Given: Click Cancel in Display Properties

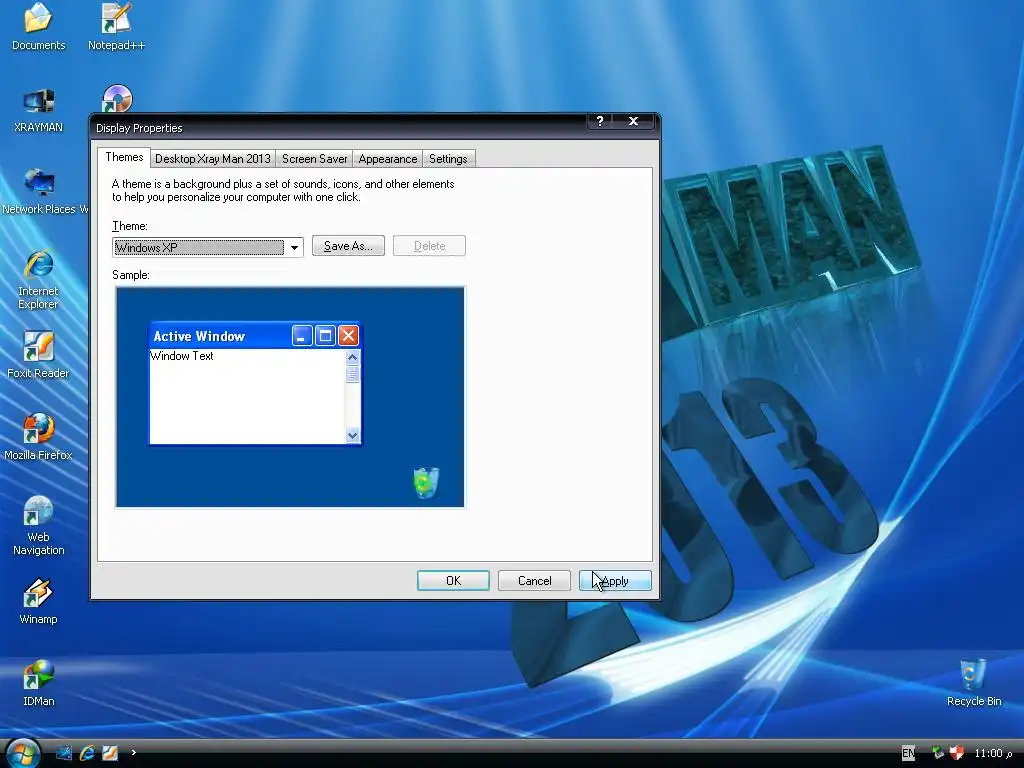Looking at the screenshot, I should click(x=534, y=581).
